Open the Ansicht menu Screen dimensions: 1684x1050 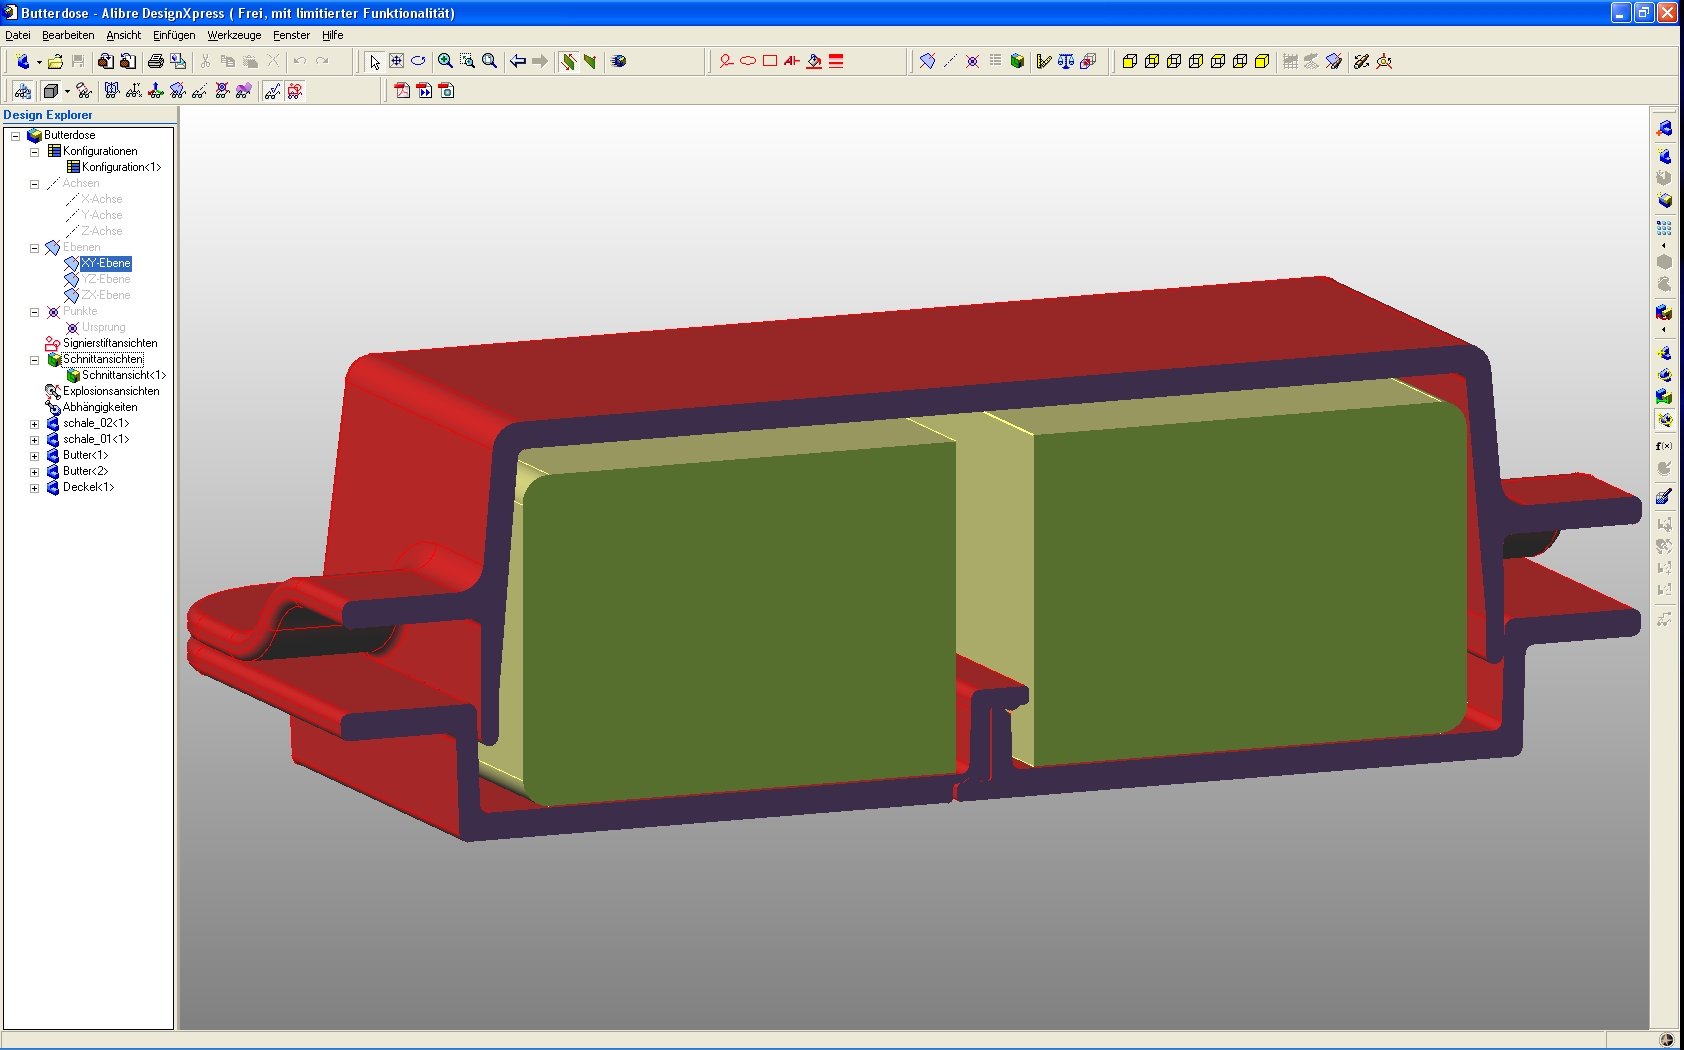124,35
